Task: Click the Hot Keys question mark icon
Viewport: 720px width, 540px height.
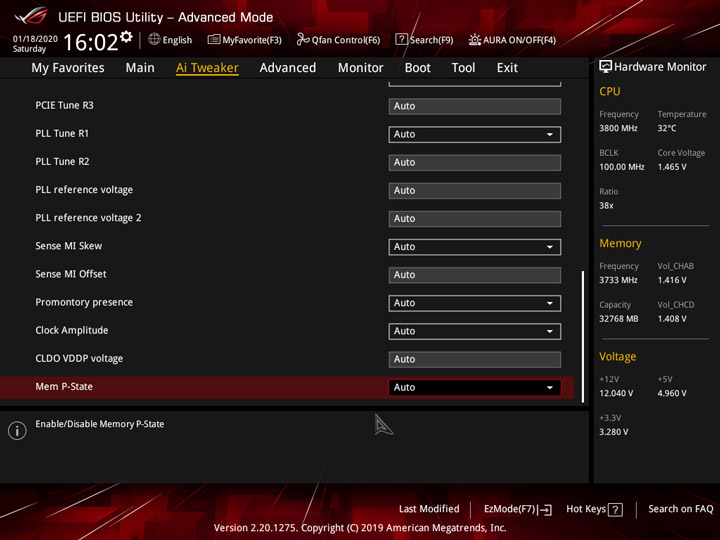Action: point(615,510)
